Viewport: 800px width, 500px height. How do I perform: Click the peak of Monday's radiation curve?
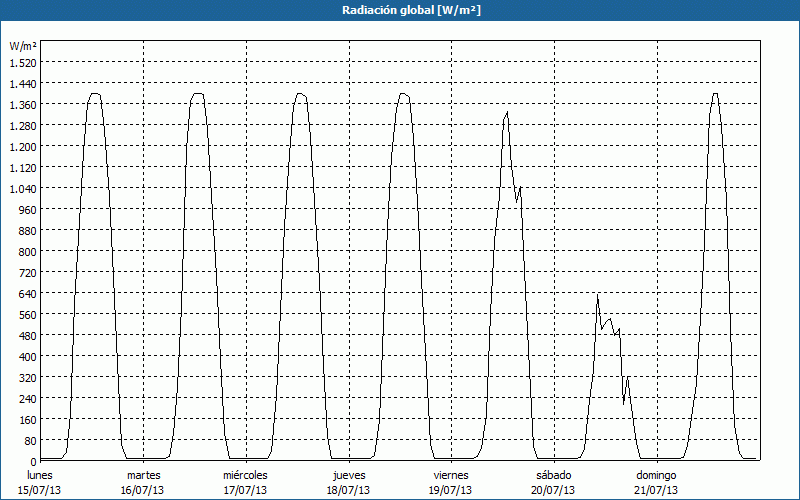(x=95, y=93)
